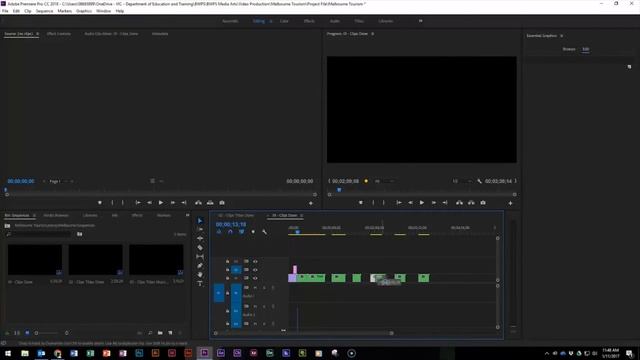Add marker in the Source monitor
Screen dimensions: 640x360
(100, 202)
